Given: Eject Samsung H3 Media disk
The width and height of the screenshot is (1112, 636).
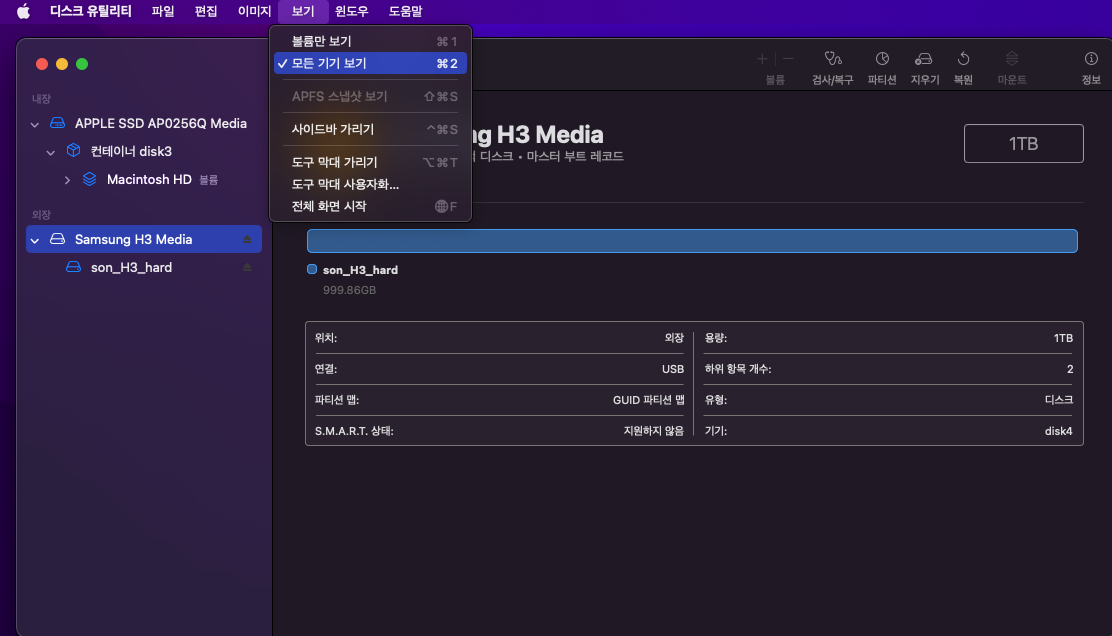Looking at the screenshot, I should pos(247,240).
